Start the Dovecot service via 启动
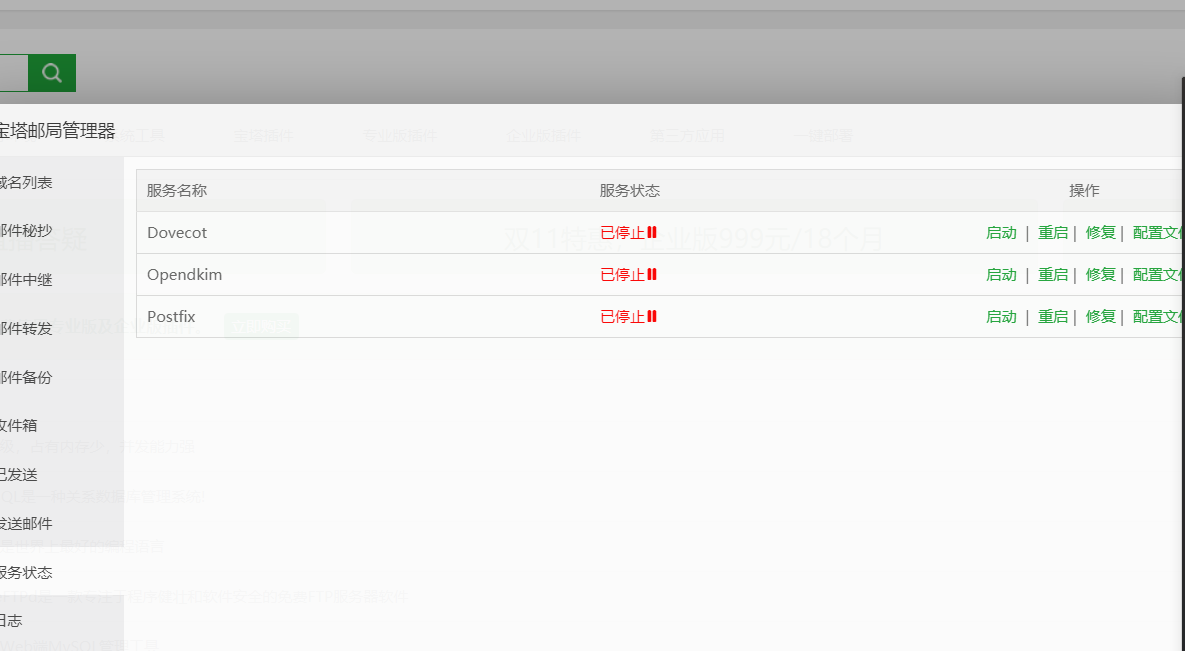1185x651 pixels. pyautogui.click(x=1001, y=233)
